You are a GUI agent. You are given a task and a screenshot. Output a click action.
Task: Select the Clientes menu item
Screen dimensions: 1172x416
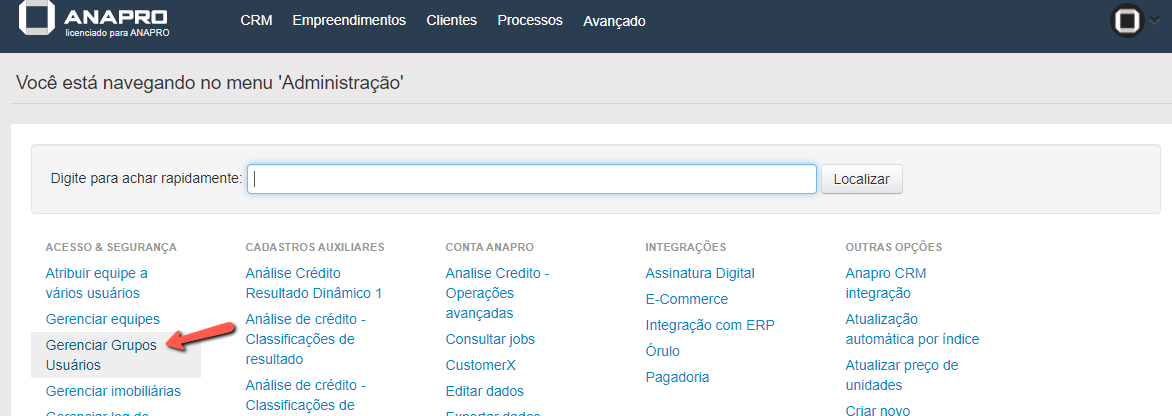pyautogui.click(x=451, y=21)
